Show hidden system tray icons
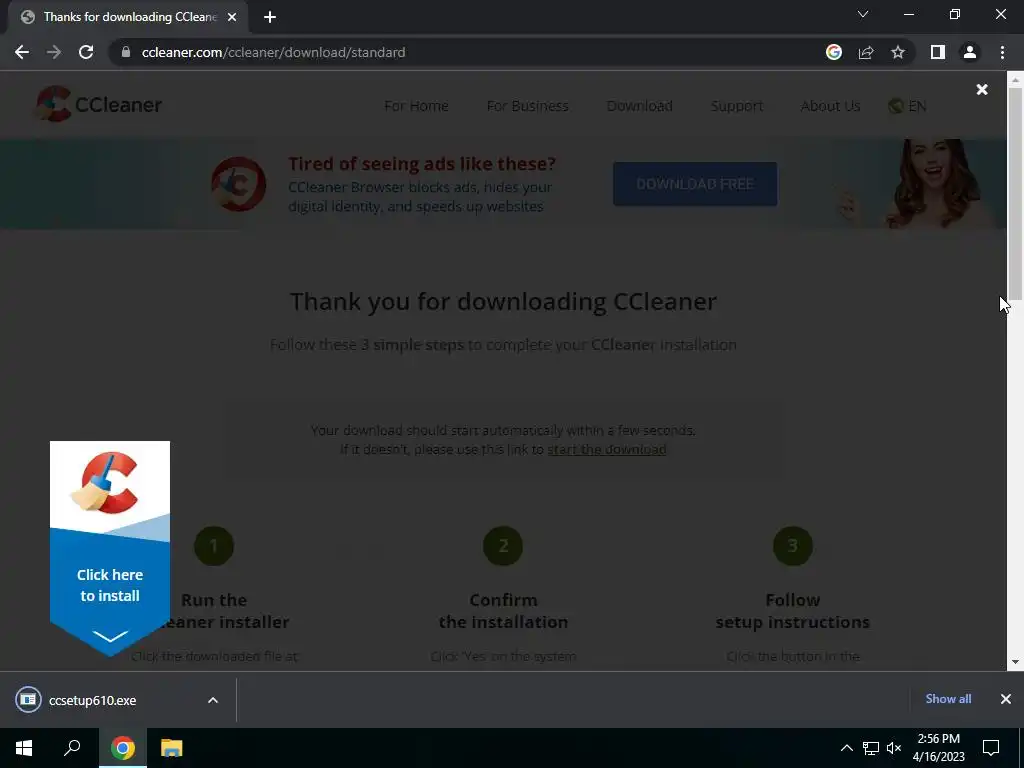The image size is (1024, 768). pyautogui.click(x=846, y=748)
